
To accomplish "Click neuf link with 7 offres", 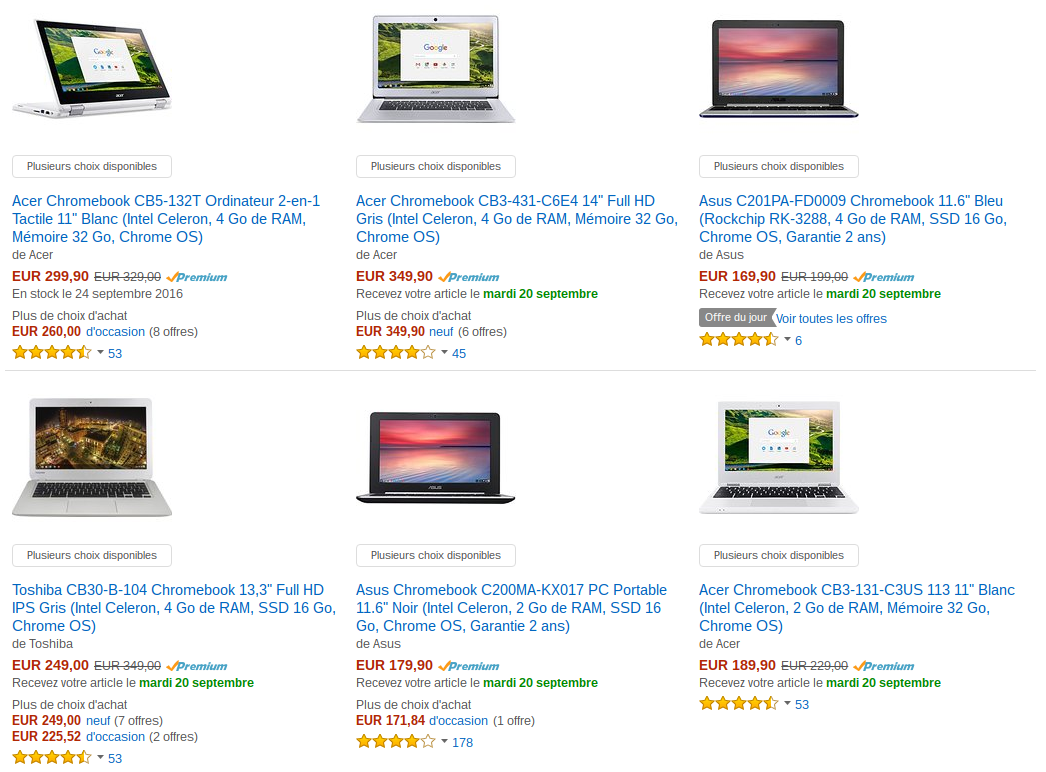I will pyautogui.click(x=98, y=721).
